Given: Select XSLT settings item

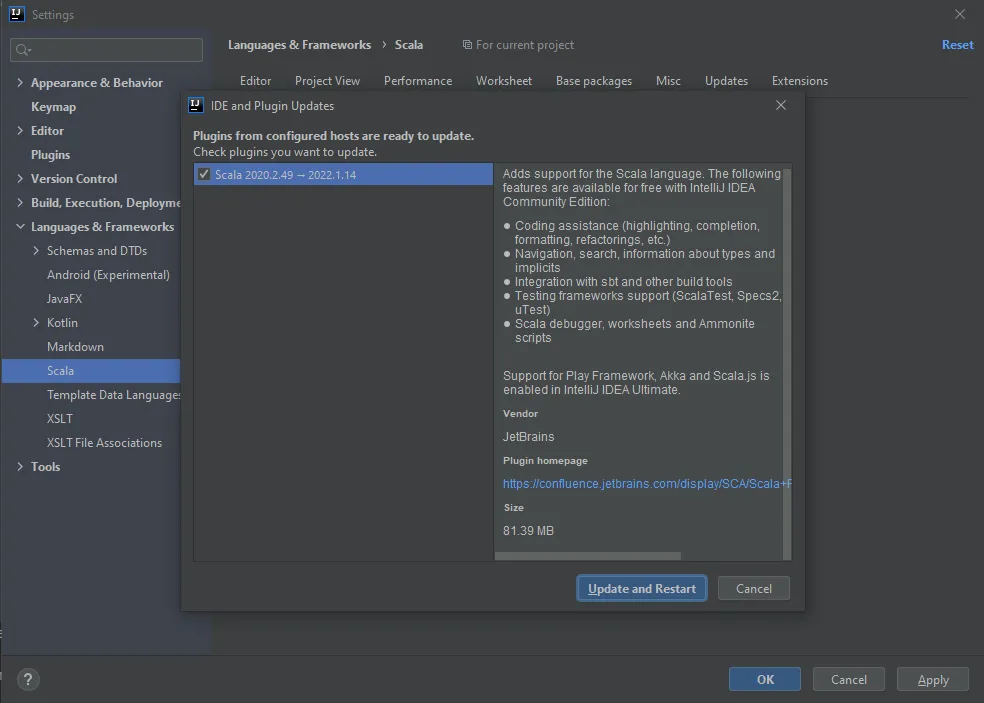Looking at the screenshot, I should (60, 418).
